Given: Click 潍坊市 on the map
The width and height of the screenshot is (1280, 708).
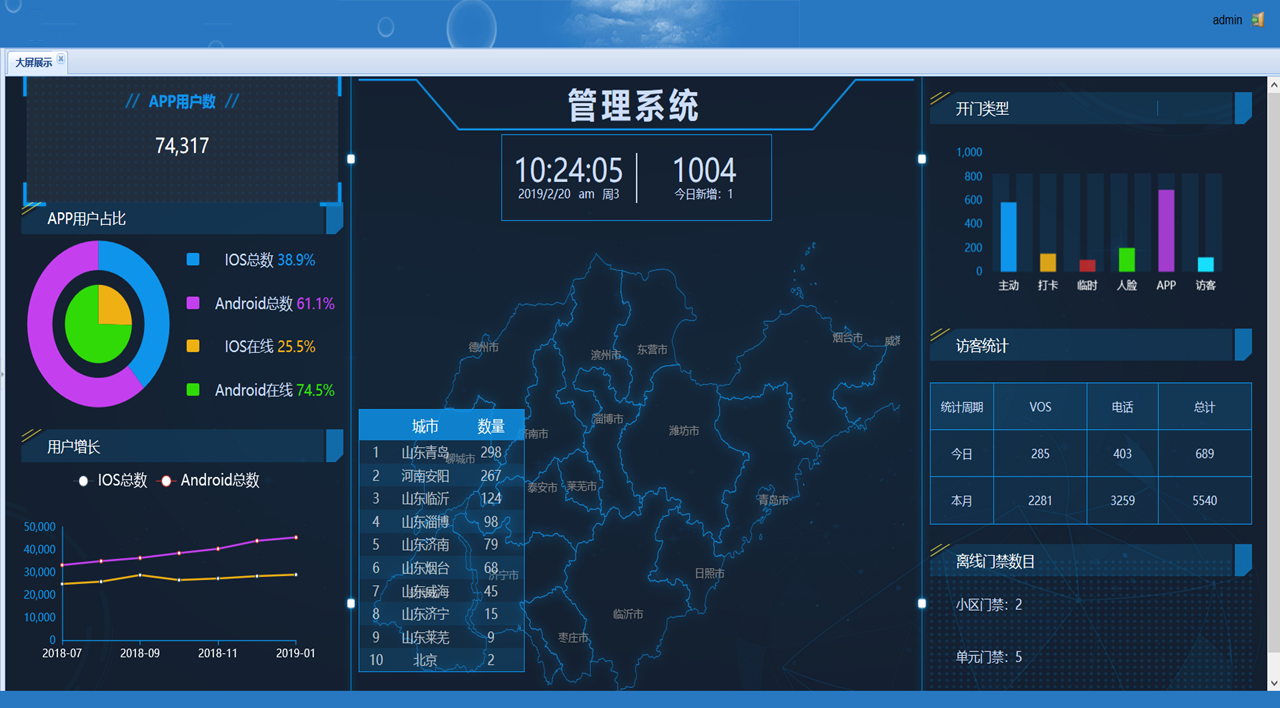Looking at the screenshot, I should (684, 431).
